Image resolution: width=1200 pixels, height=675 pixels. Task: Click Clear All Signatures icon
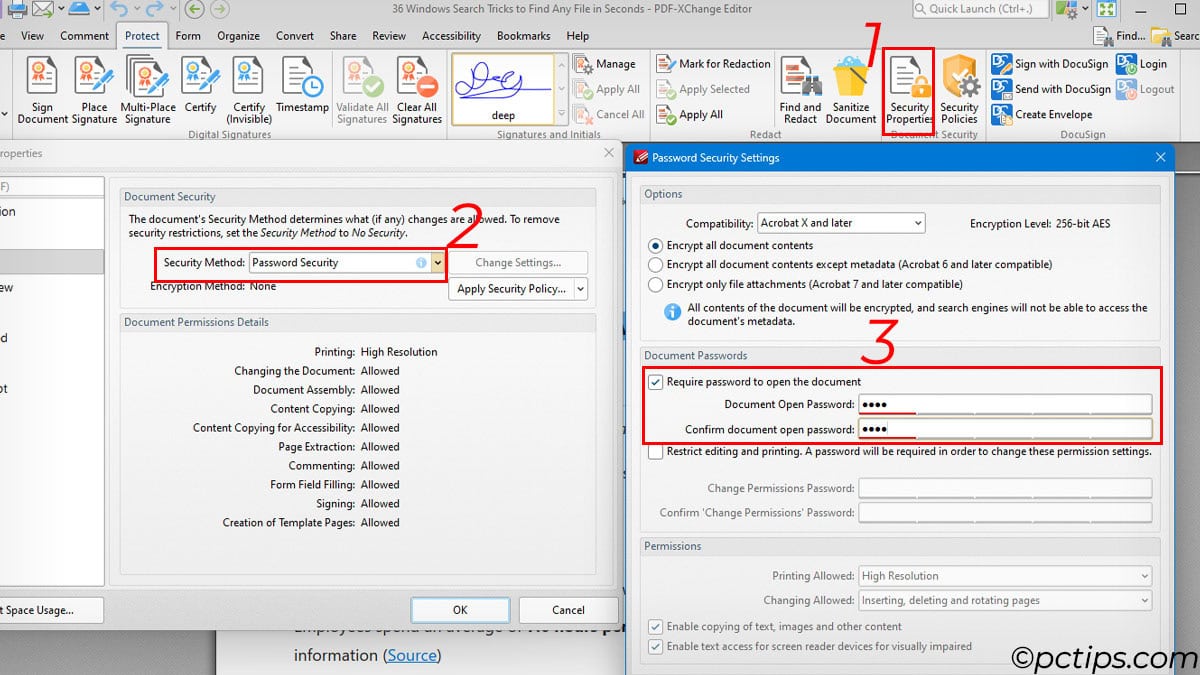coord(417,90)
